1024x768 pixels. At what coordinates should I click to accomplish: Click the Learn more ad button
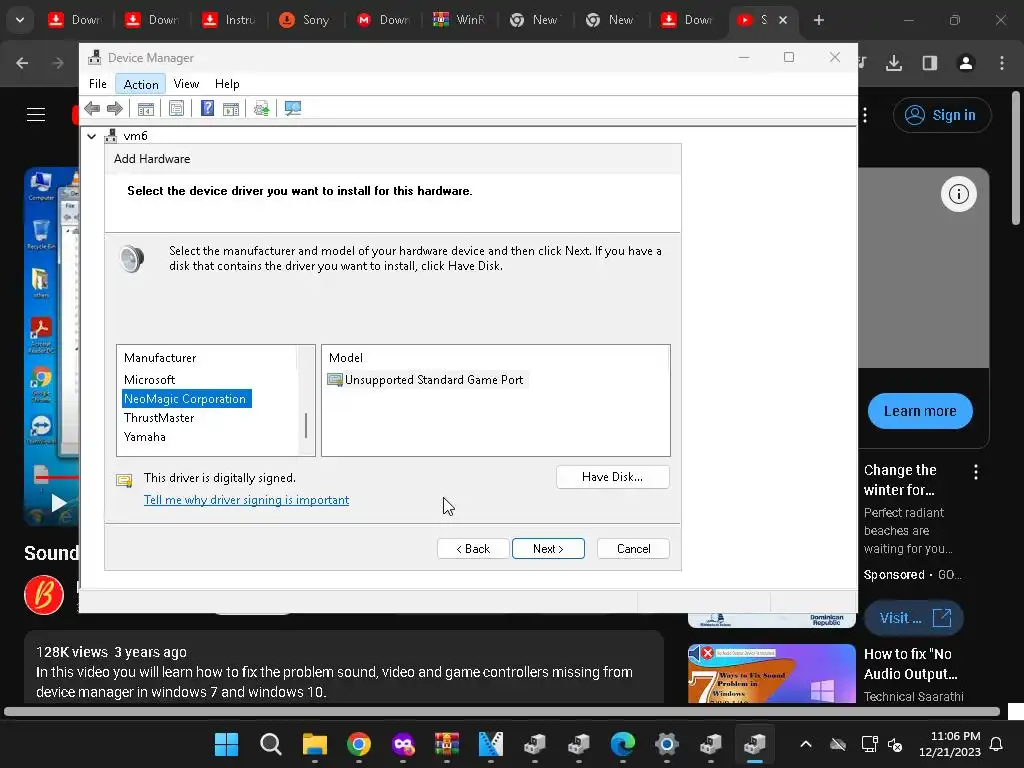click(x=920, y=411)
